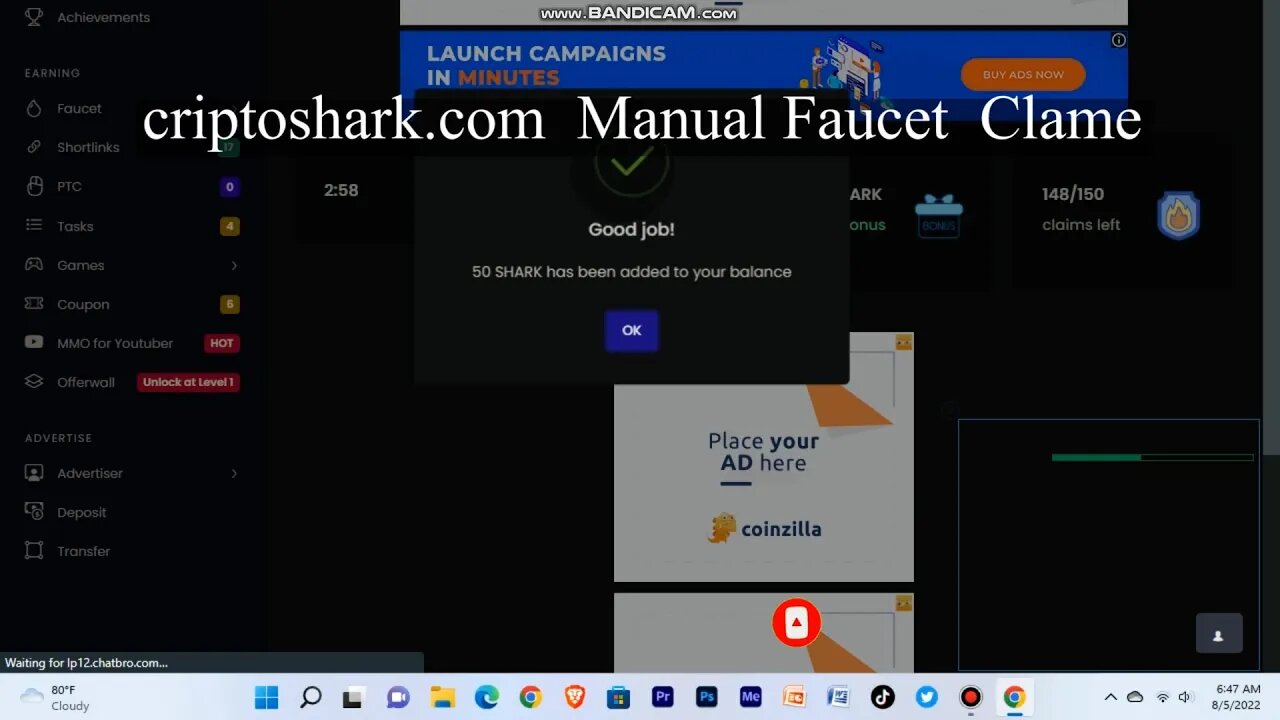Open Task View on taskbar
The width and height of the screenshot is (1280, 720).
(x=353, y=697)
